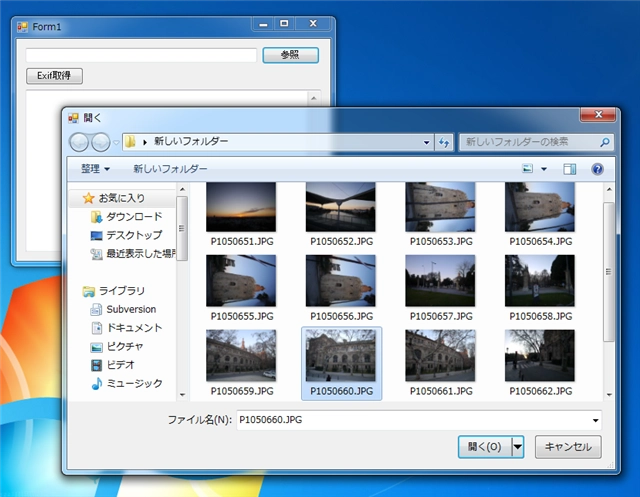This screenshot has height=497, width=640.
Task: Click the ビデオ film icon
Action: click(96, 365)
